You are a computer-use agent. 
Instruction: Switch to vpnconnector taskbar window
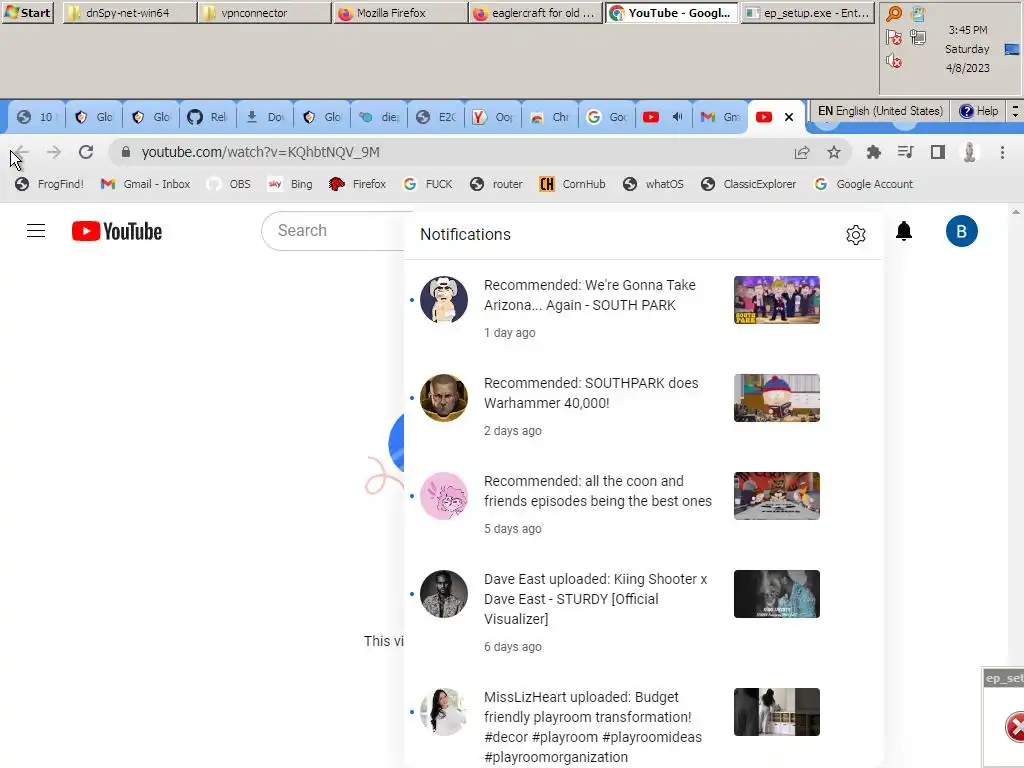(264, 12)
